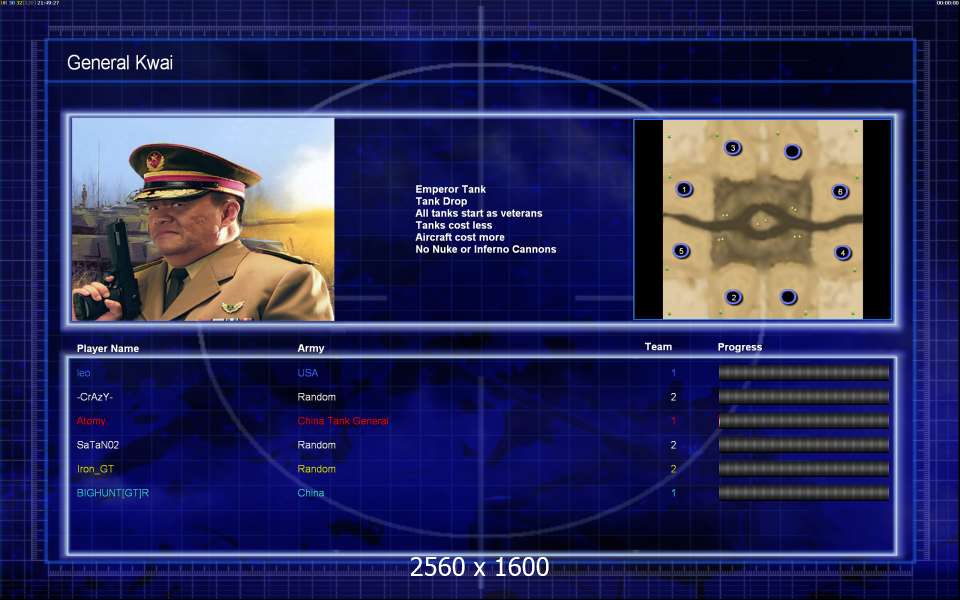
Task: Click team number in Iron_GT's row
Action: [673, 469]
